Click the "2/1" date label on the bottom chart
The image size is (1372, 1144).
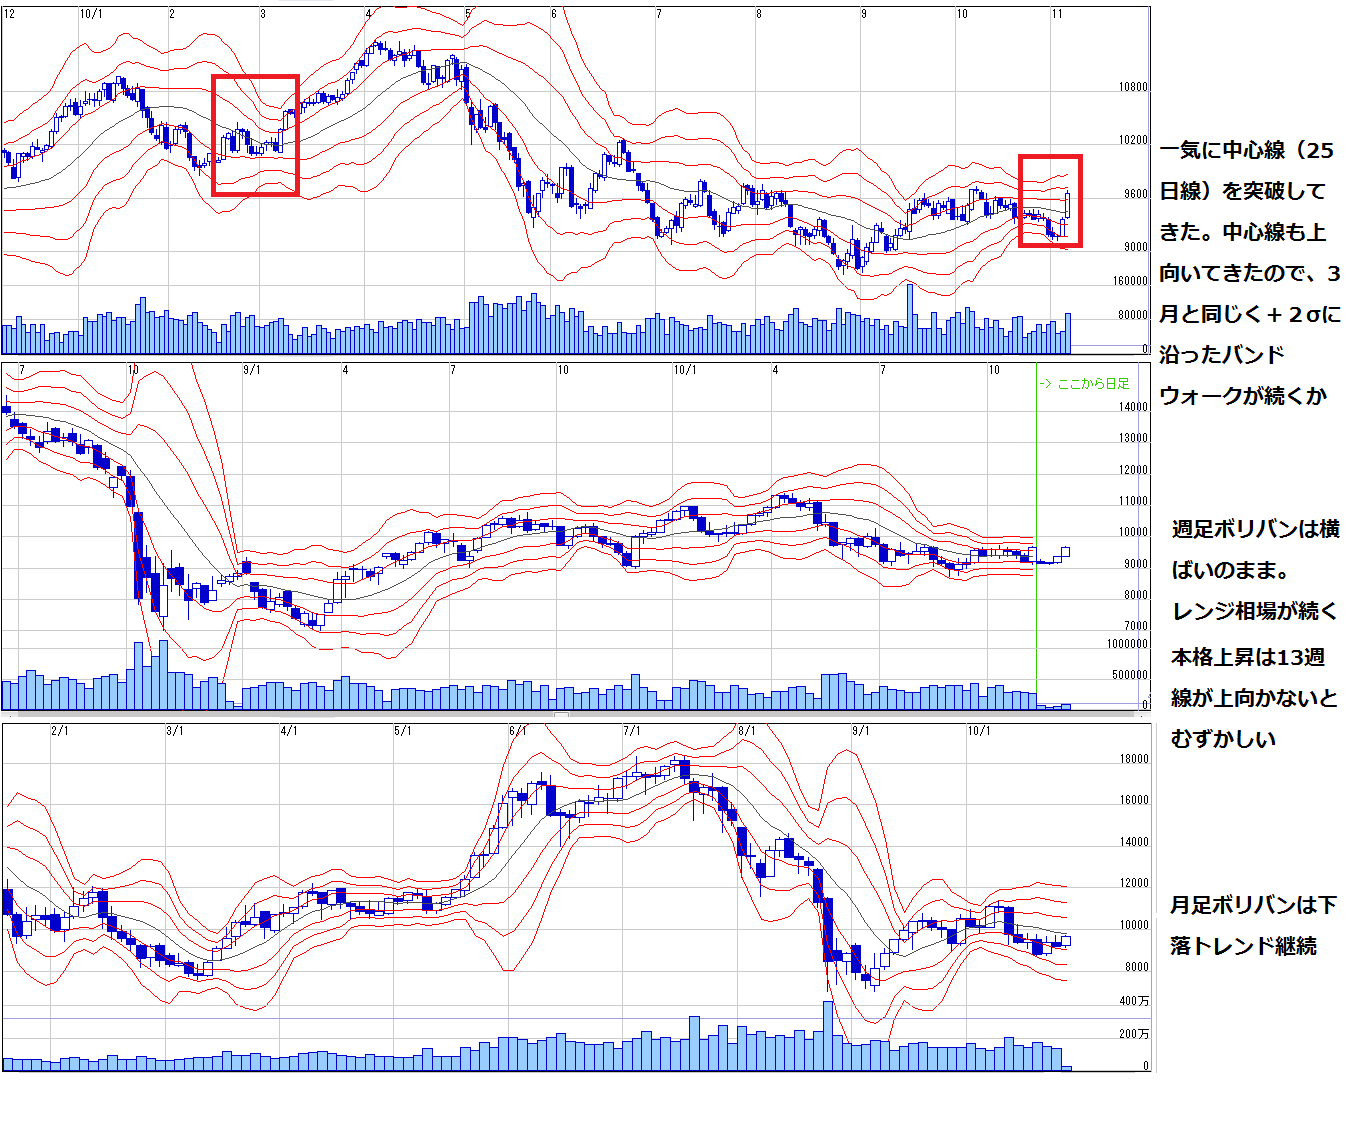60,731
